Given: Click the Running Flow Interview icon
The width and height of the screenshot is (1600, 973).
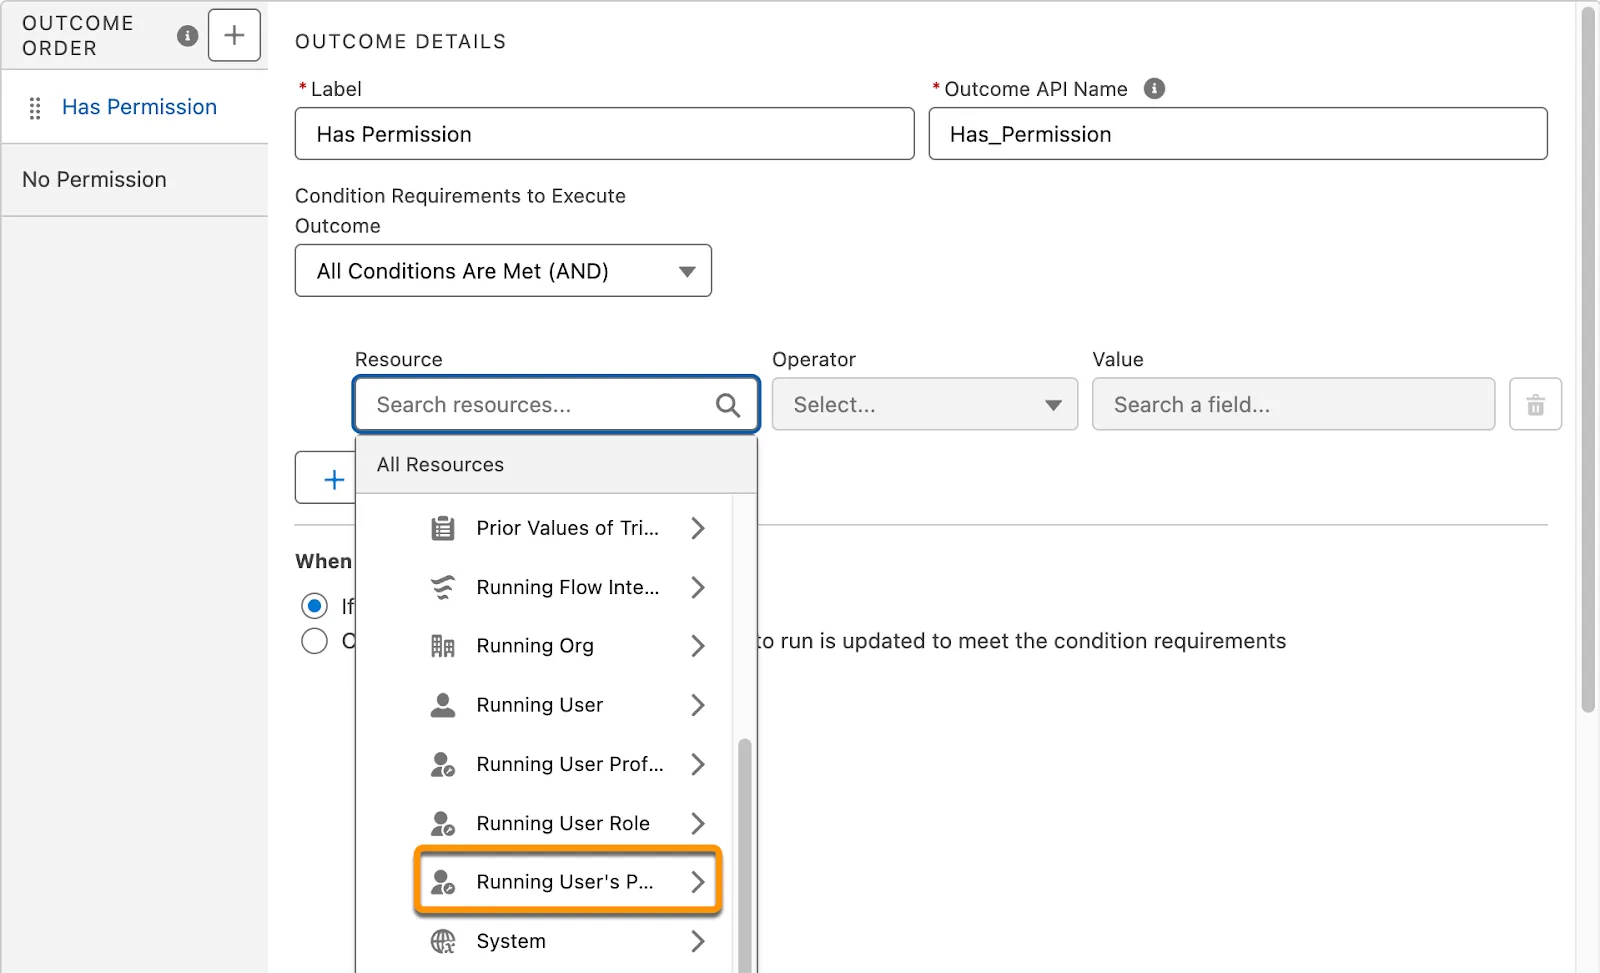Looking at the screenshot, I should pos(443,587).
